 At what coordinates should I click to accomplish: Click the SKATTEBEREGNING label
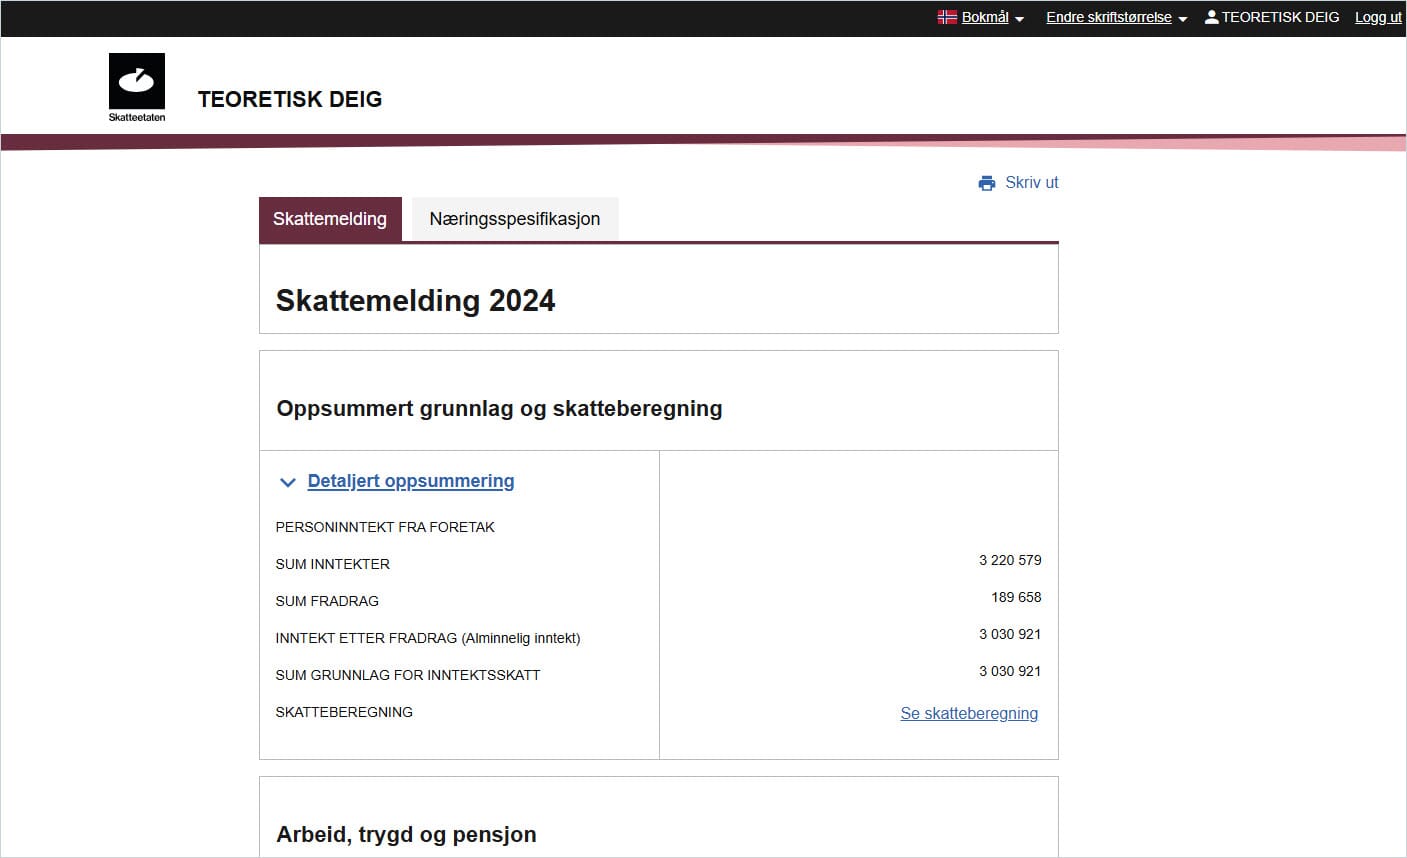point(344,712)
